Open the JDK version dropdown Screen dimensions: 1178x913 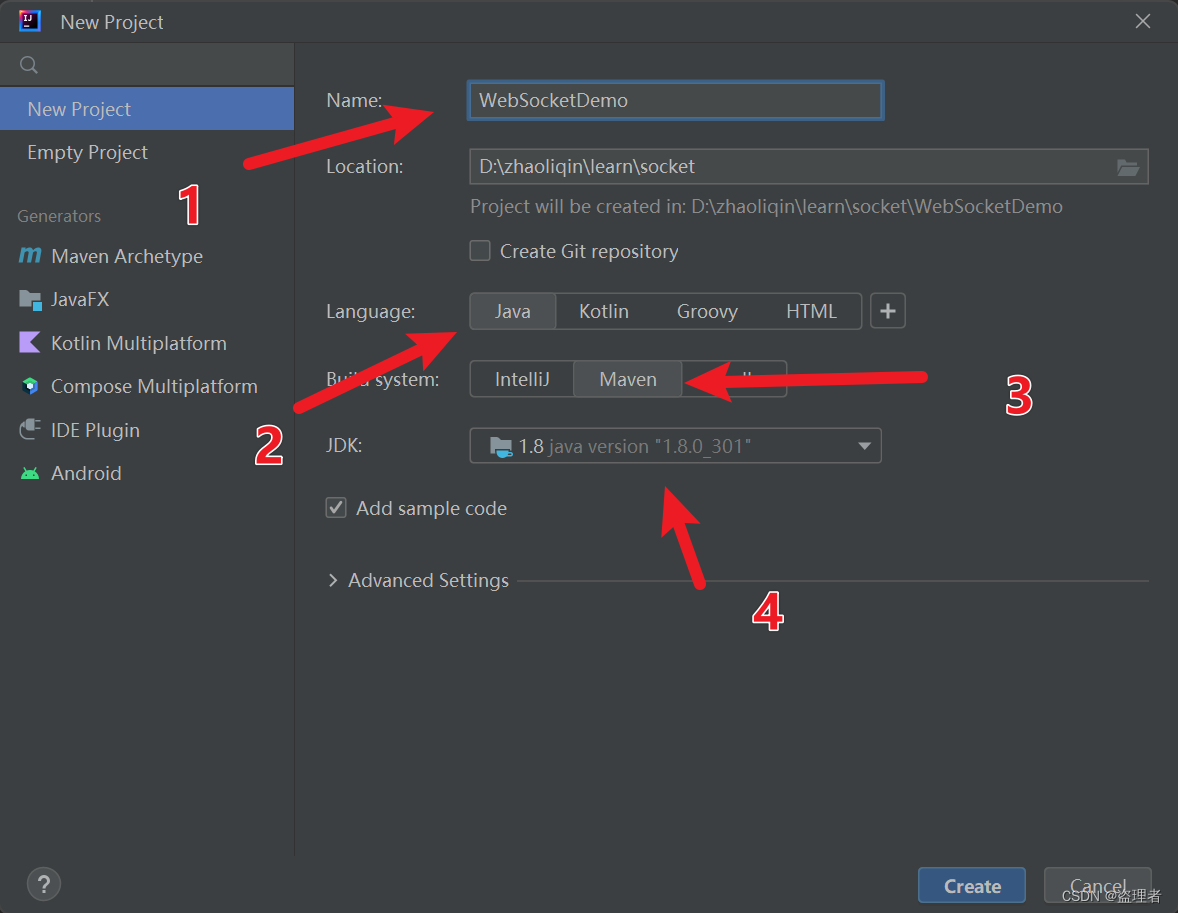point(675,446)
